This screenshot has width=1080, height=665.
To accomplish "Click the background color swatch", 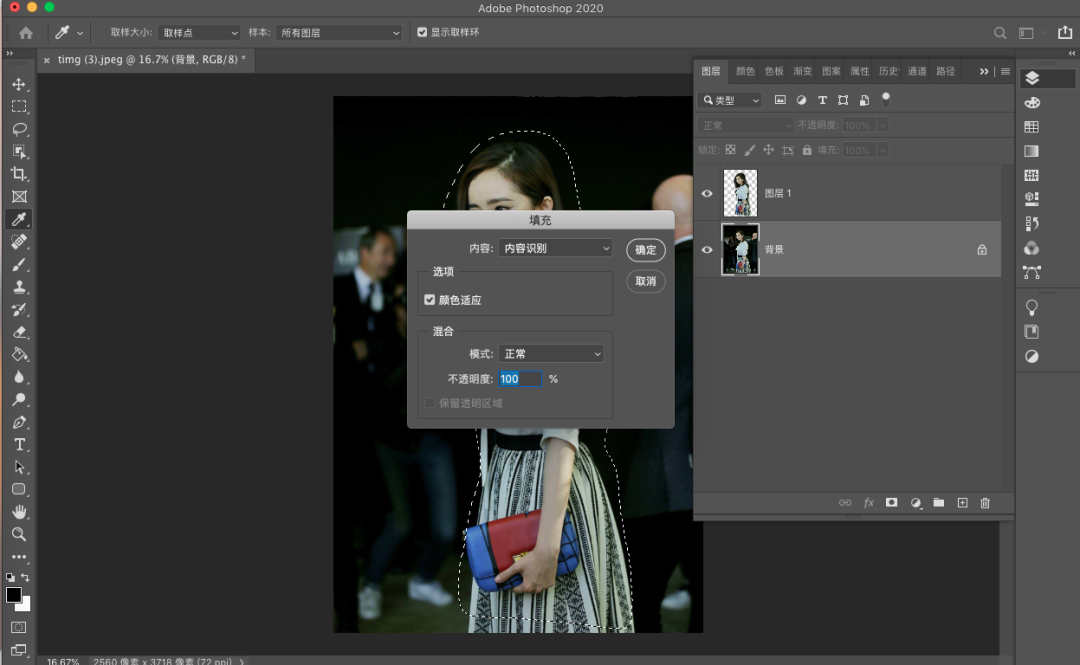I will (x=26, y=606).
